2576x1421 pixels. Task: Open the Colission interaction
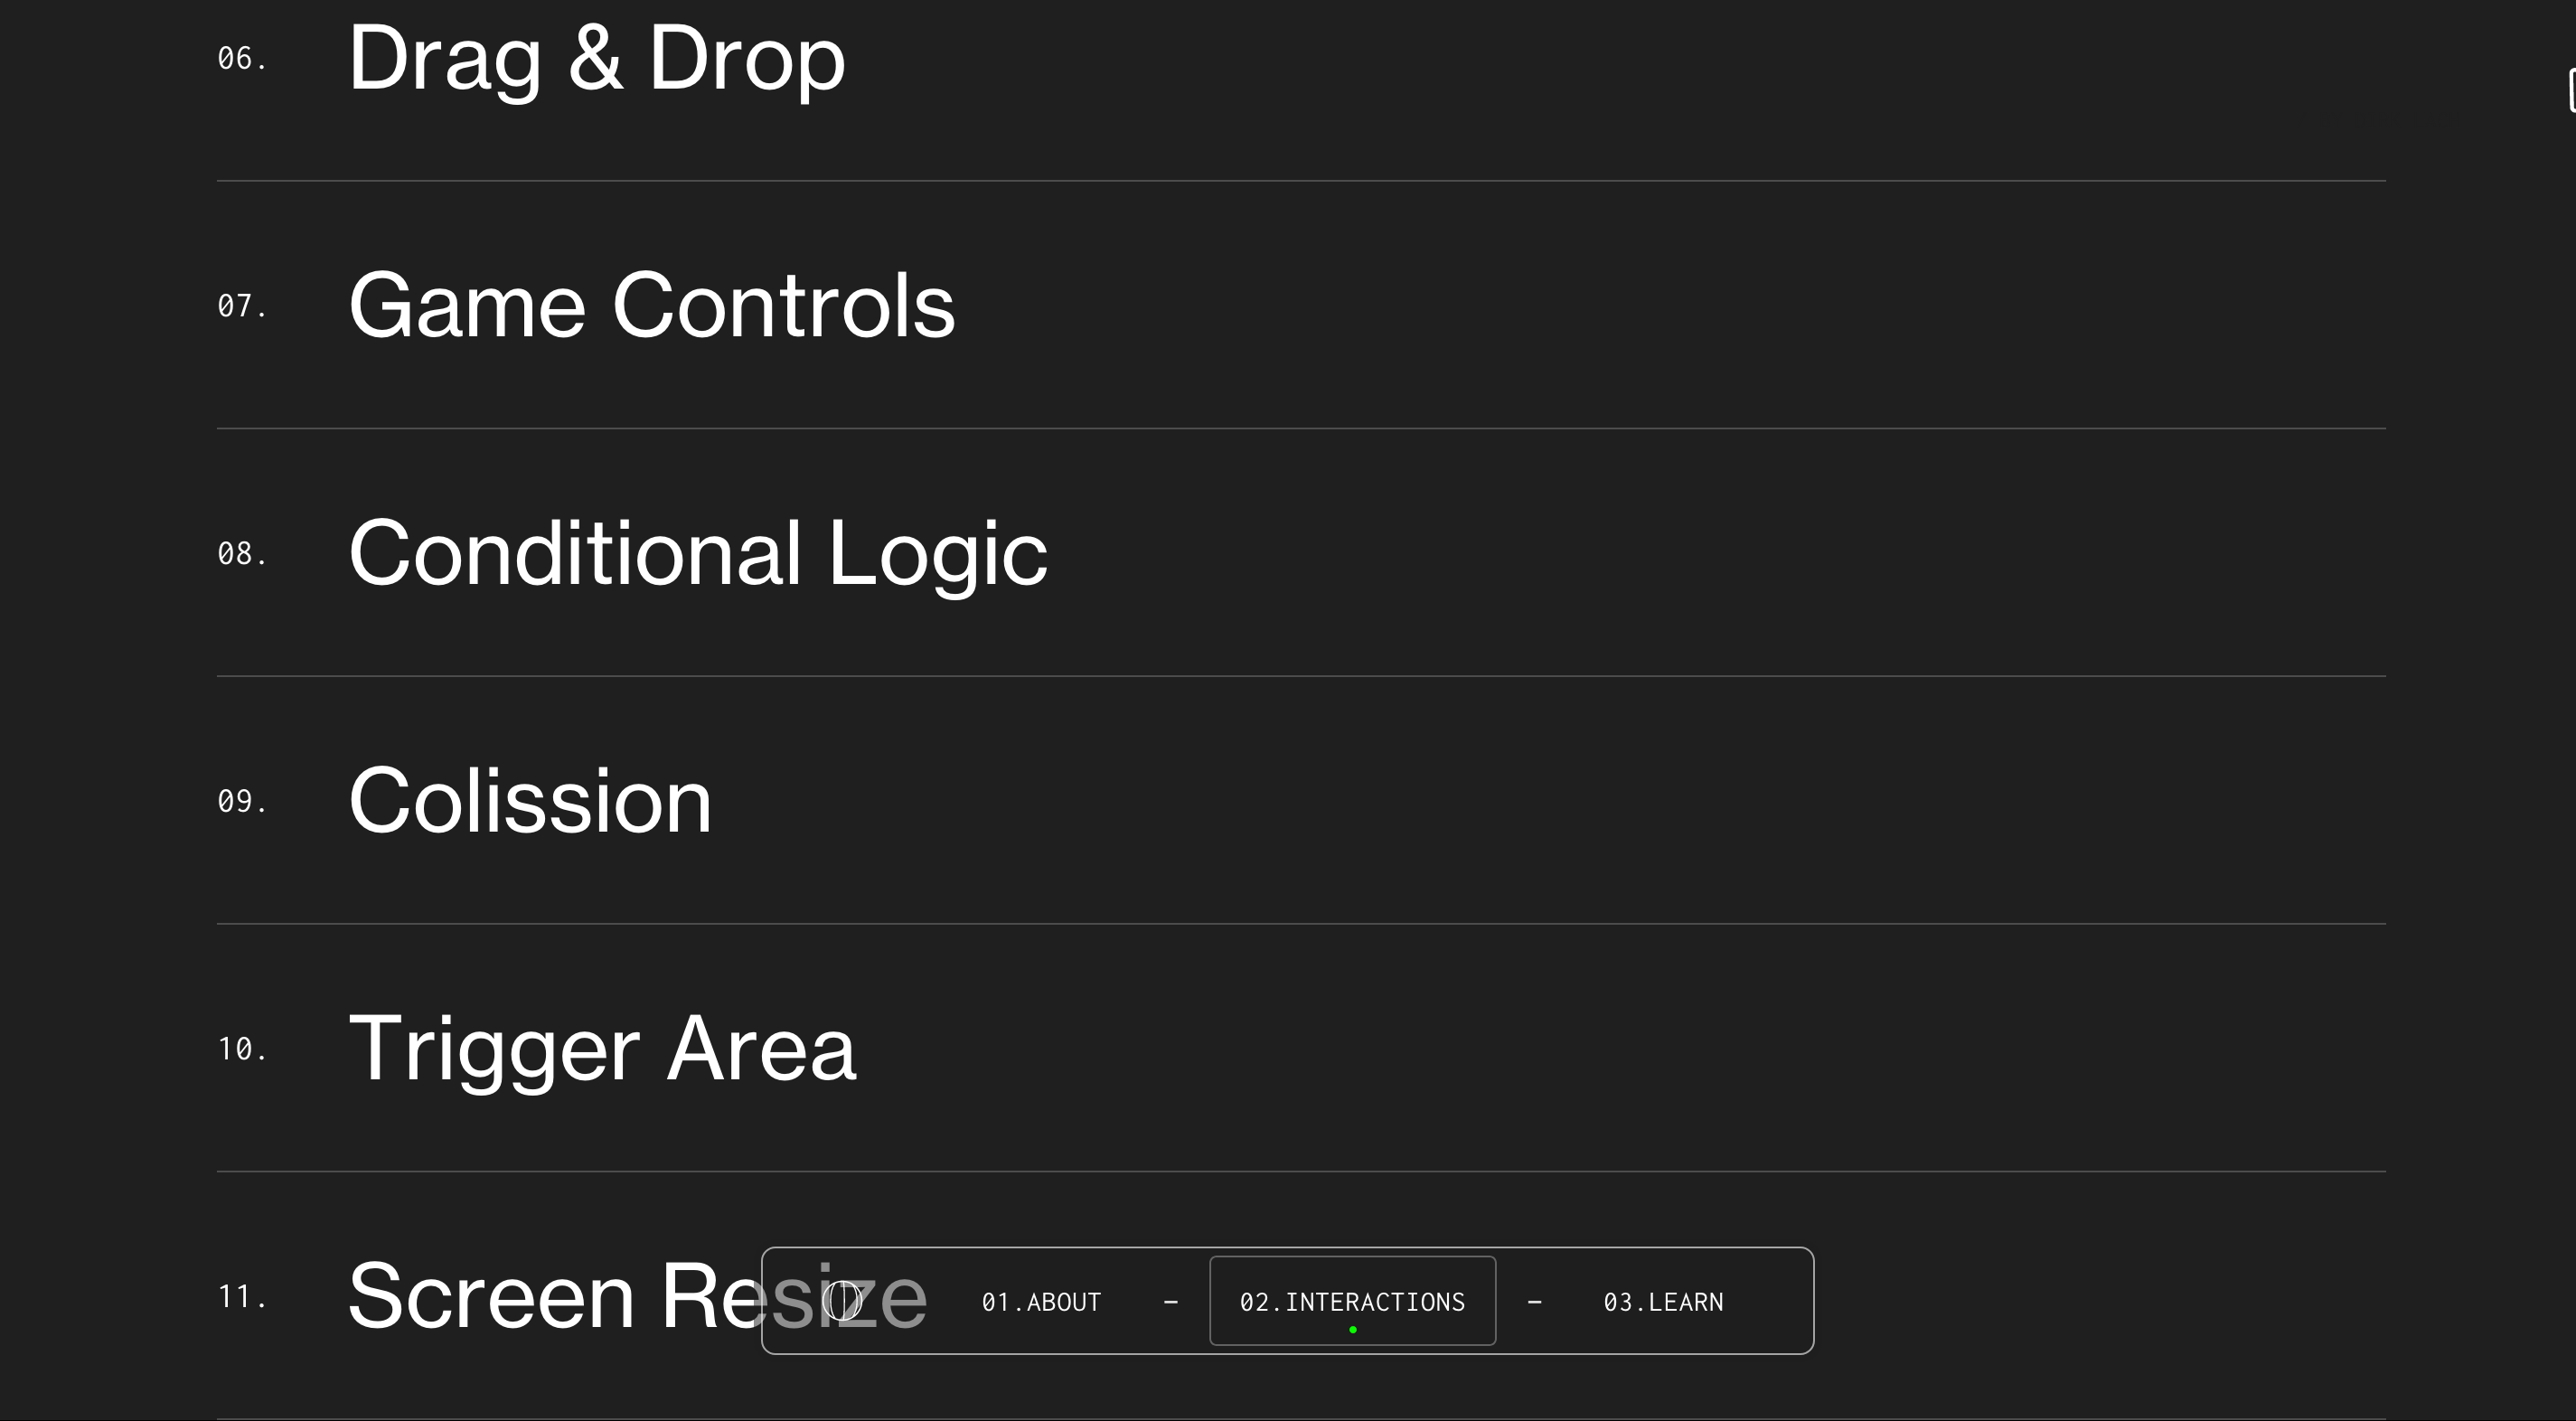(x=530, y=801)
